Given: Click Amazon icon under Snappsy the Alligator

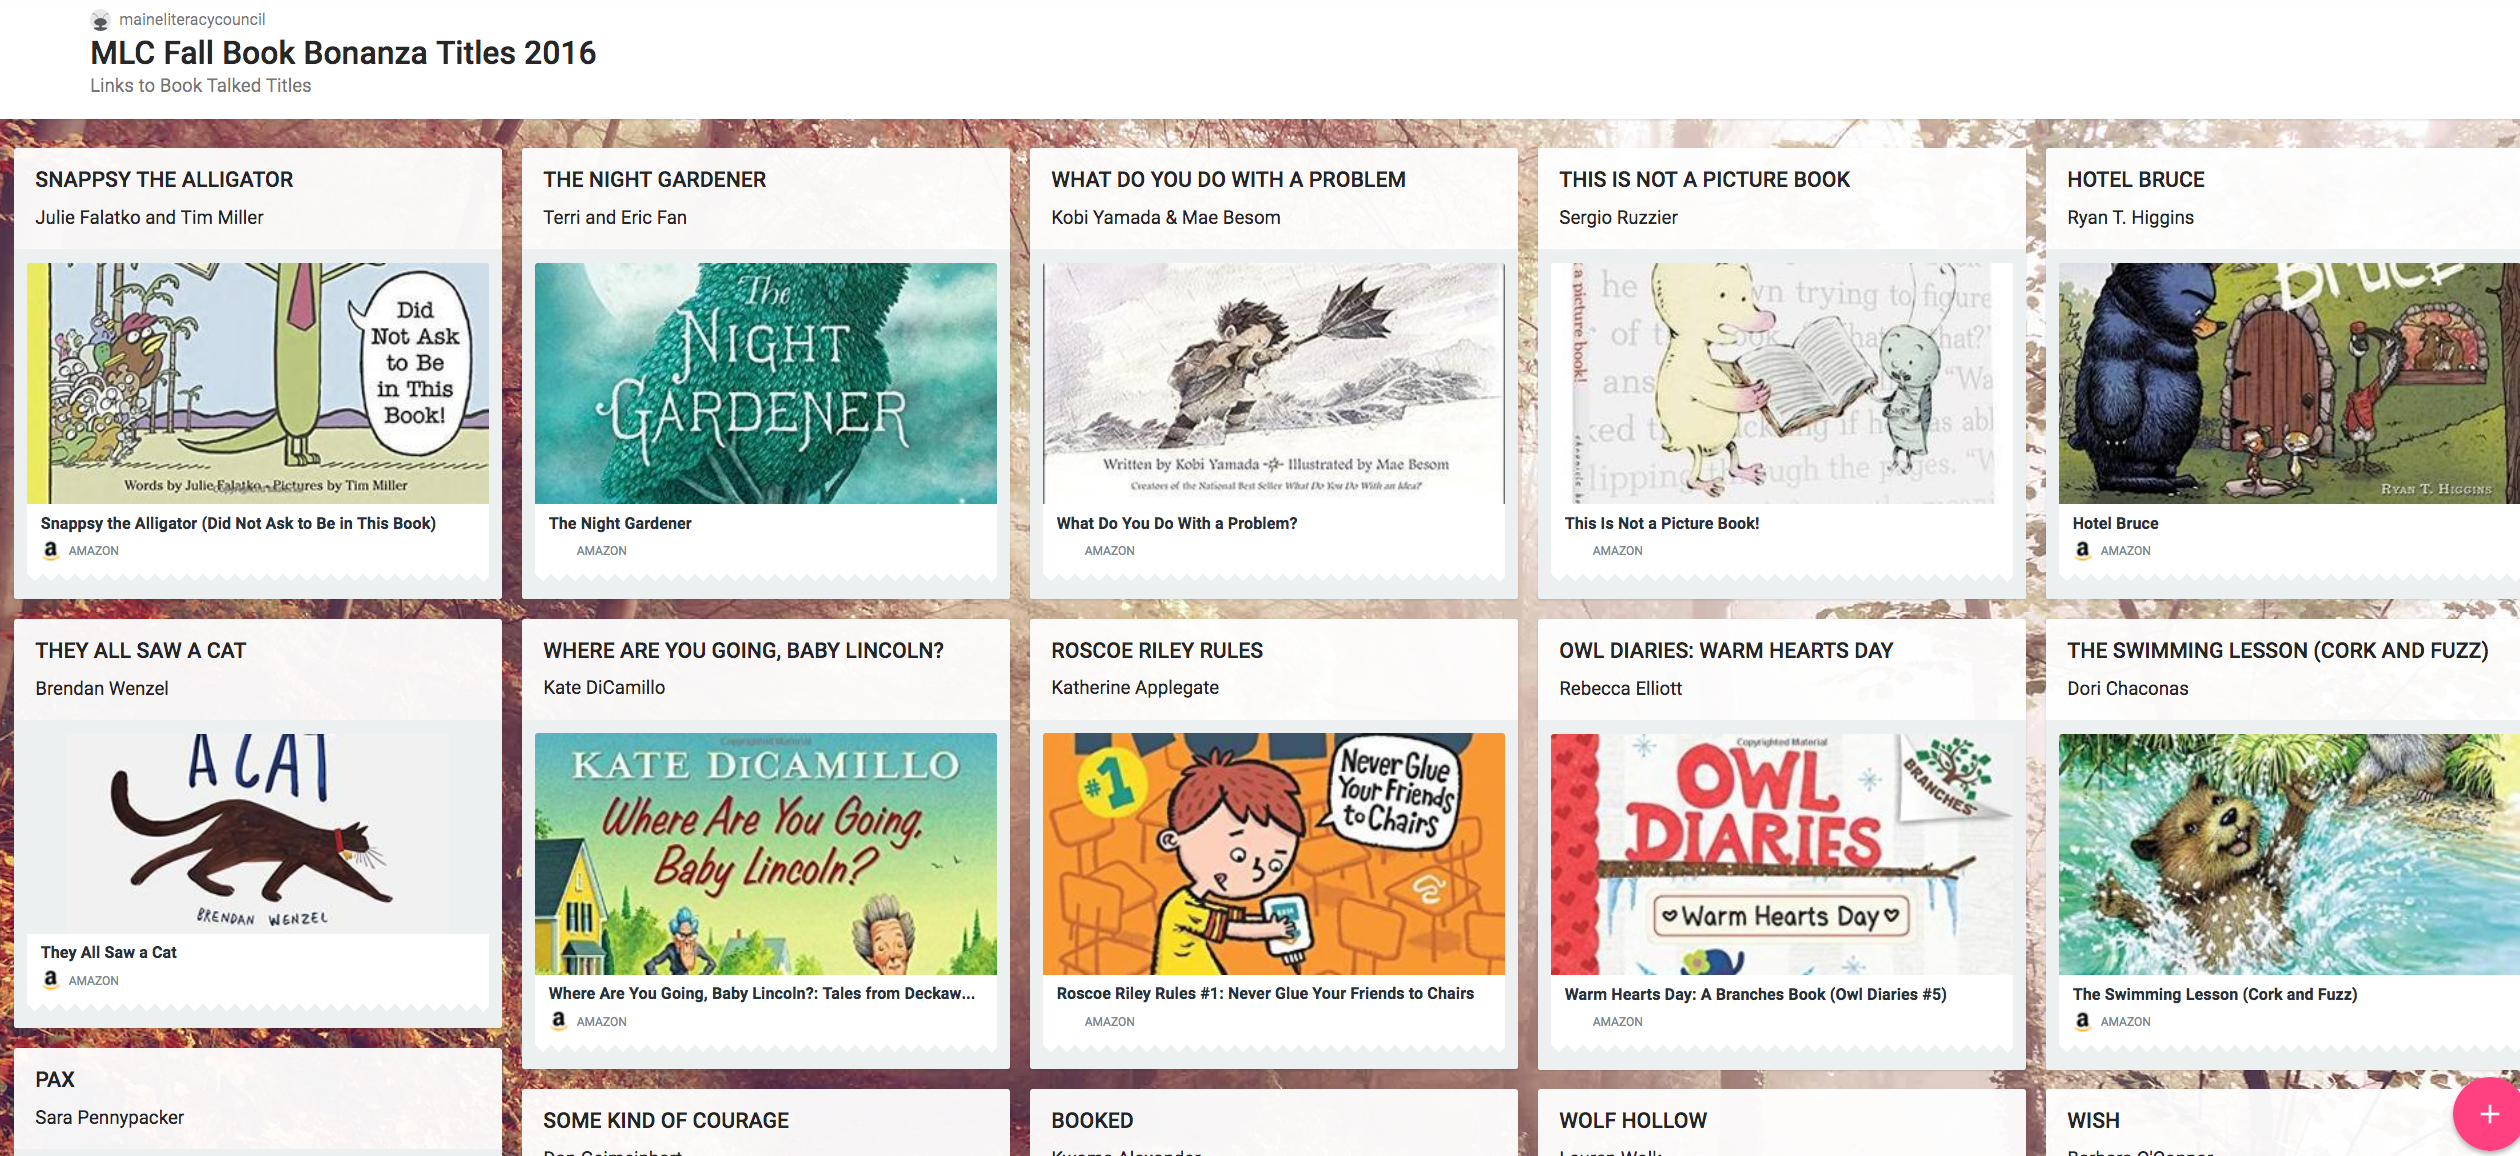Looking at the screenshot, I should [x=51, y=550].
